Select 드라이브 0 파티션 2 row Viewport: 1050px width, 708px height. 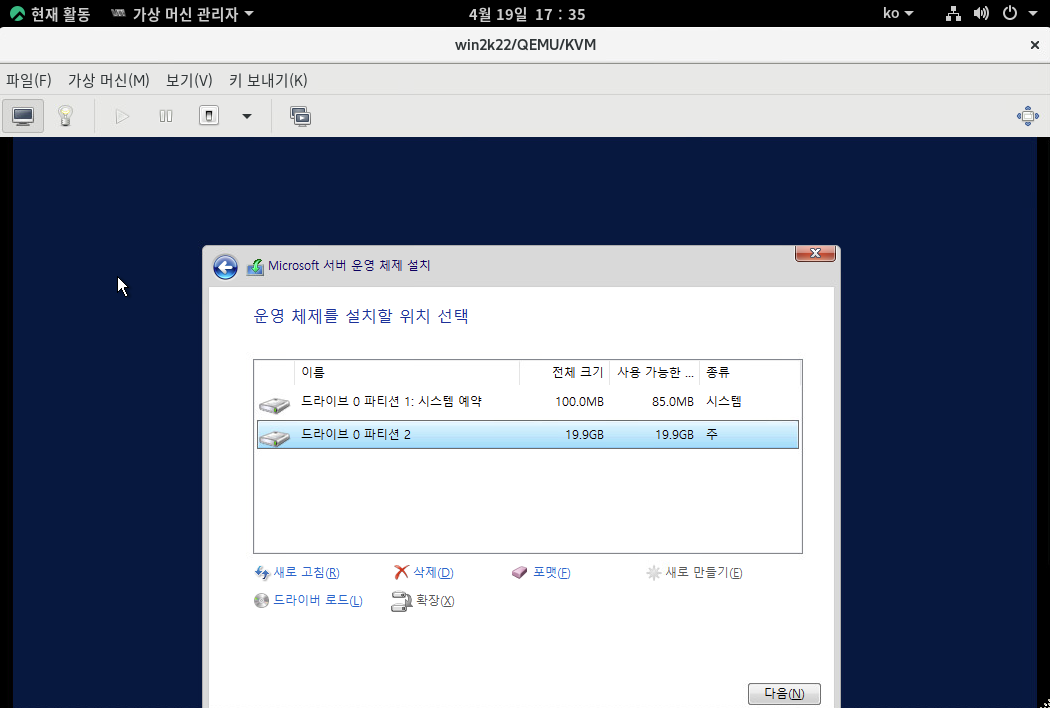[x=528, y=434]
